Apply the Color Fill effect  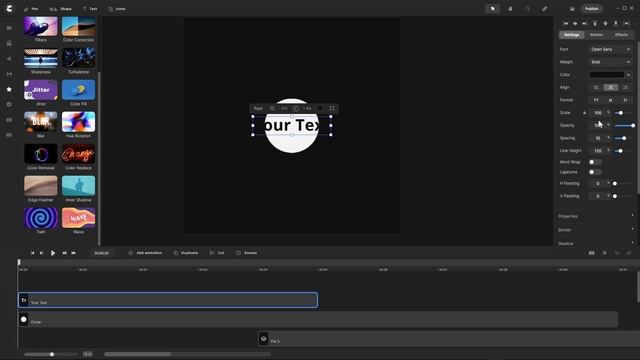(78, 90)
